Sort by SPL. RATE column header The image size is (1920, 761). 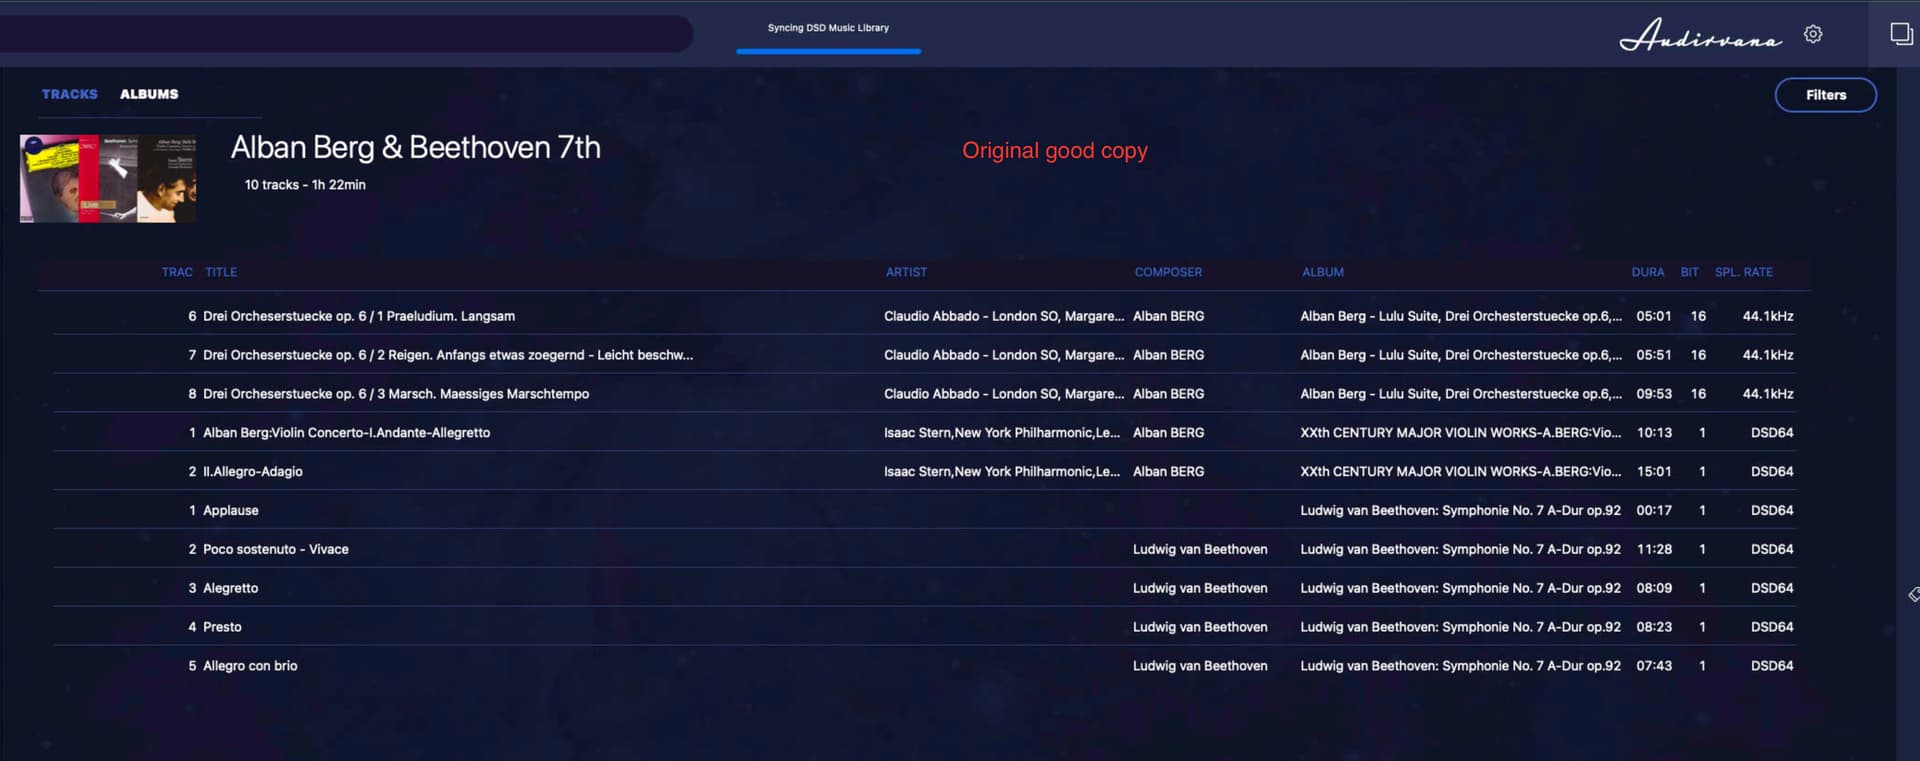[1743, 272]
